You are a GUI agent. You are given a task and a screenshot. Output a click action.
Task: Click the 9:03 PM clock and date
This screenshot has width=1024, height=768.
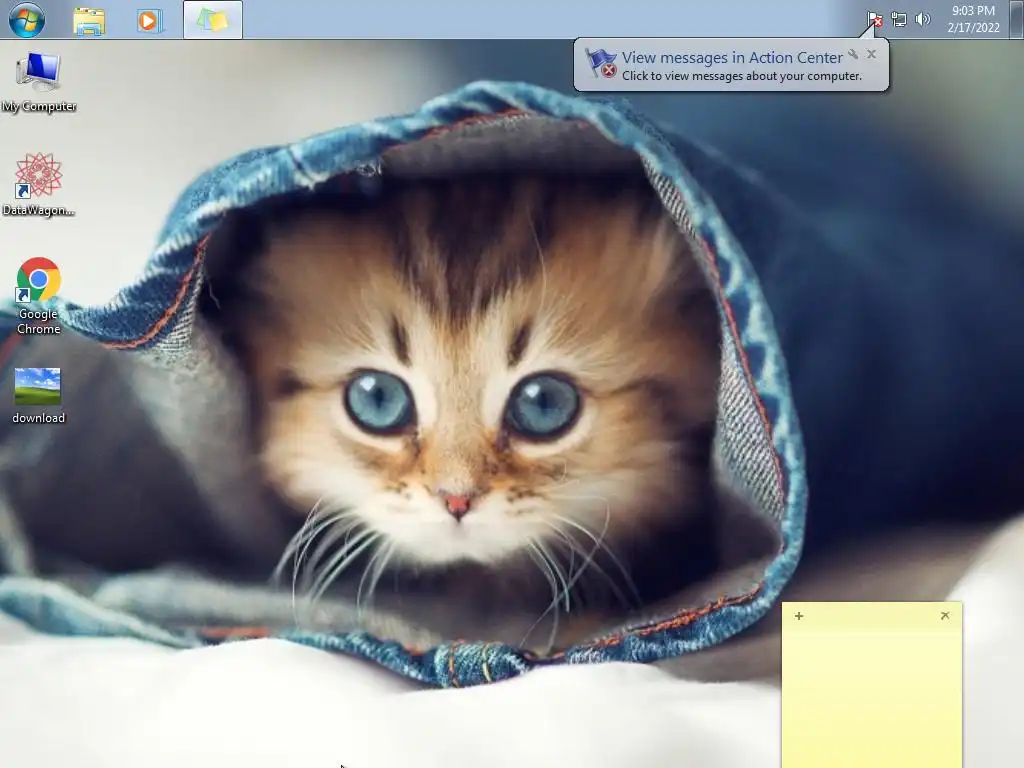[973, 19]
